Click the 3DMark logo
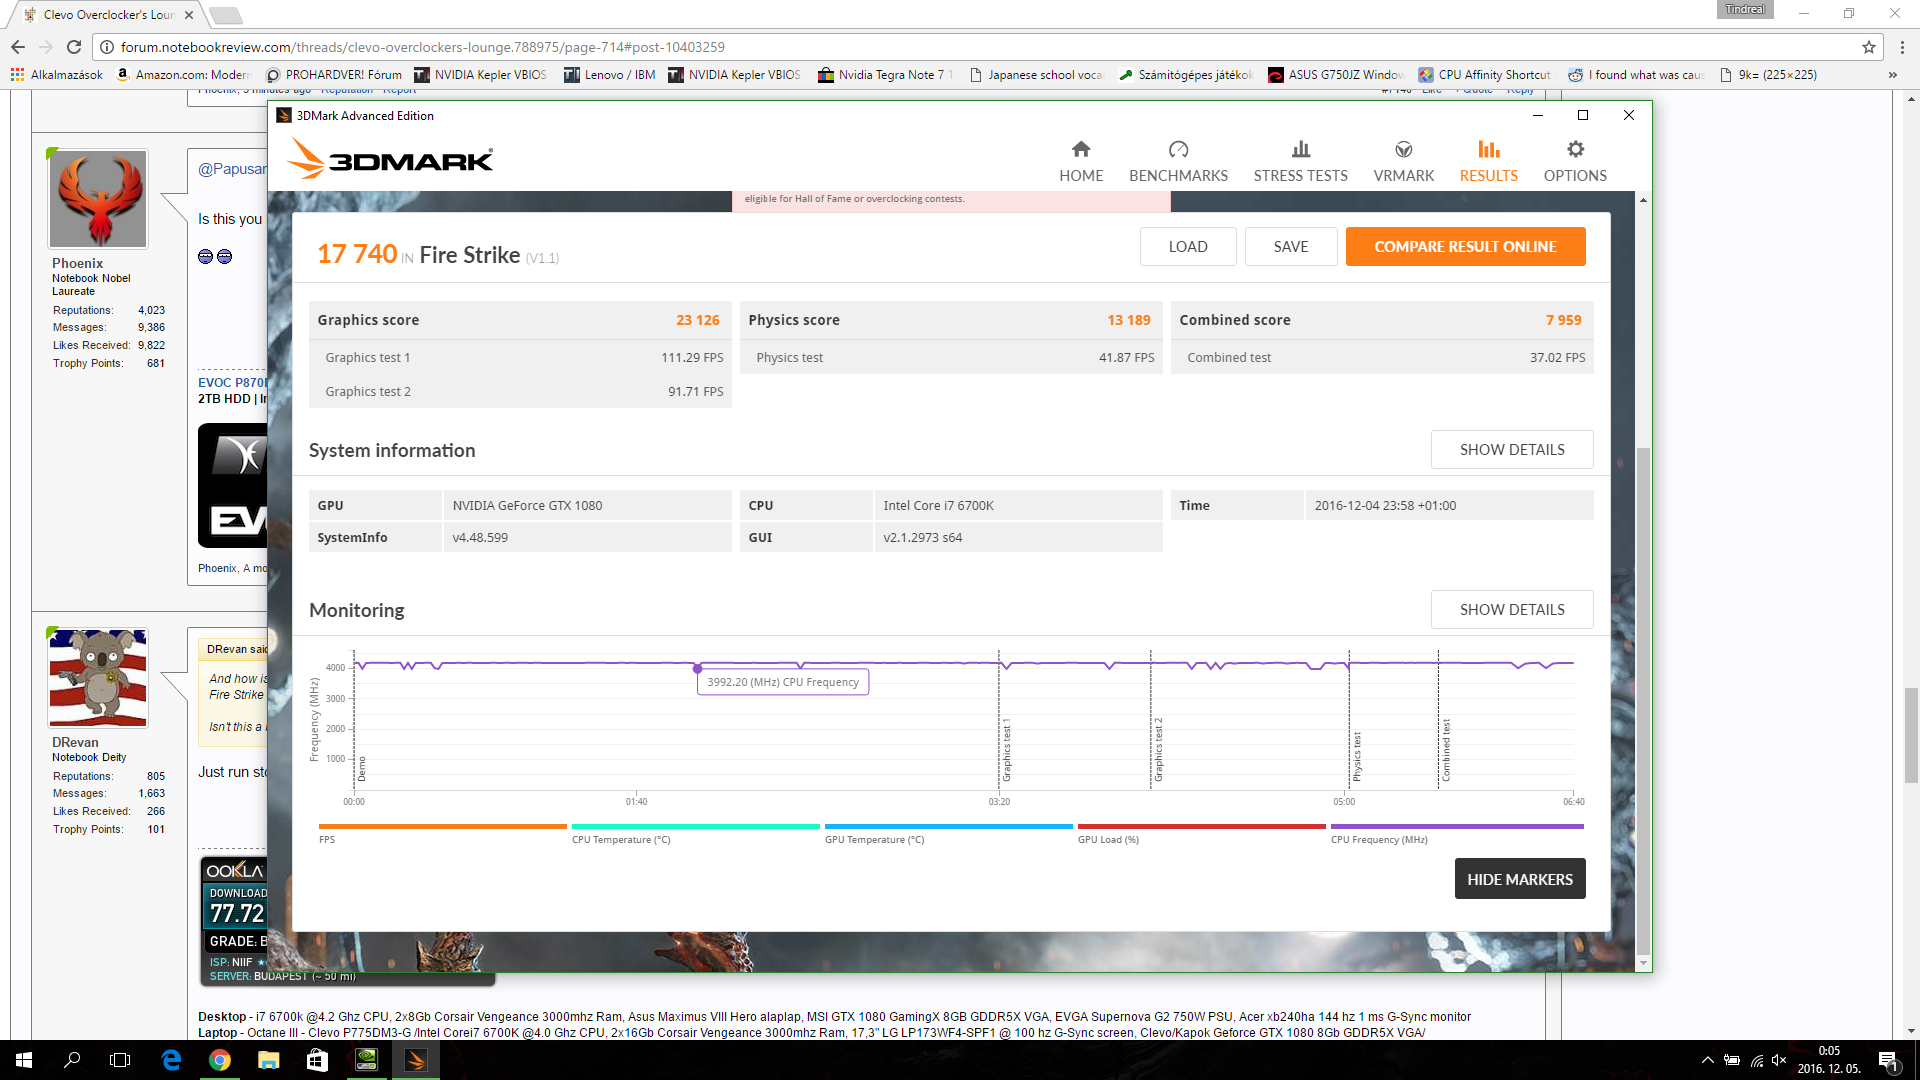The image size is (1920, 1080). pos(390,159)
